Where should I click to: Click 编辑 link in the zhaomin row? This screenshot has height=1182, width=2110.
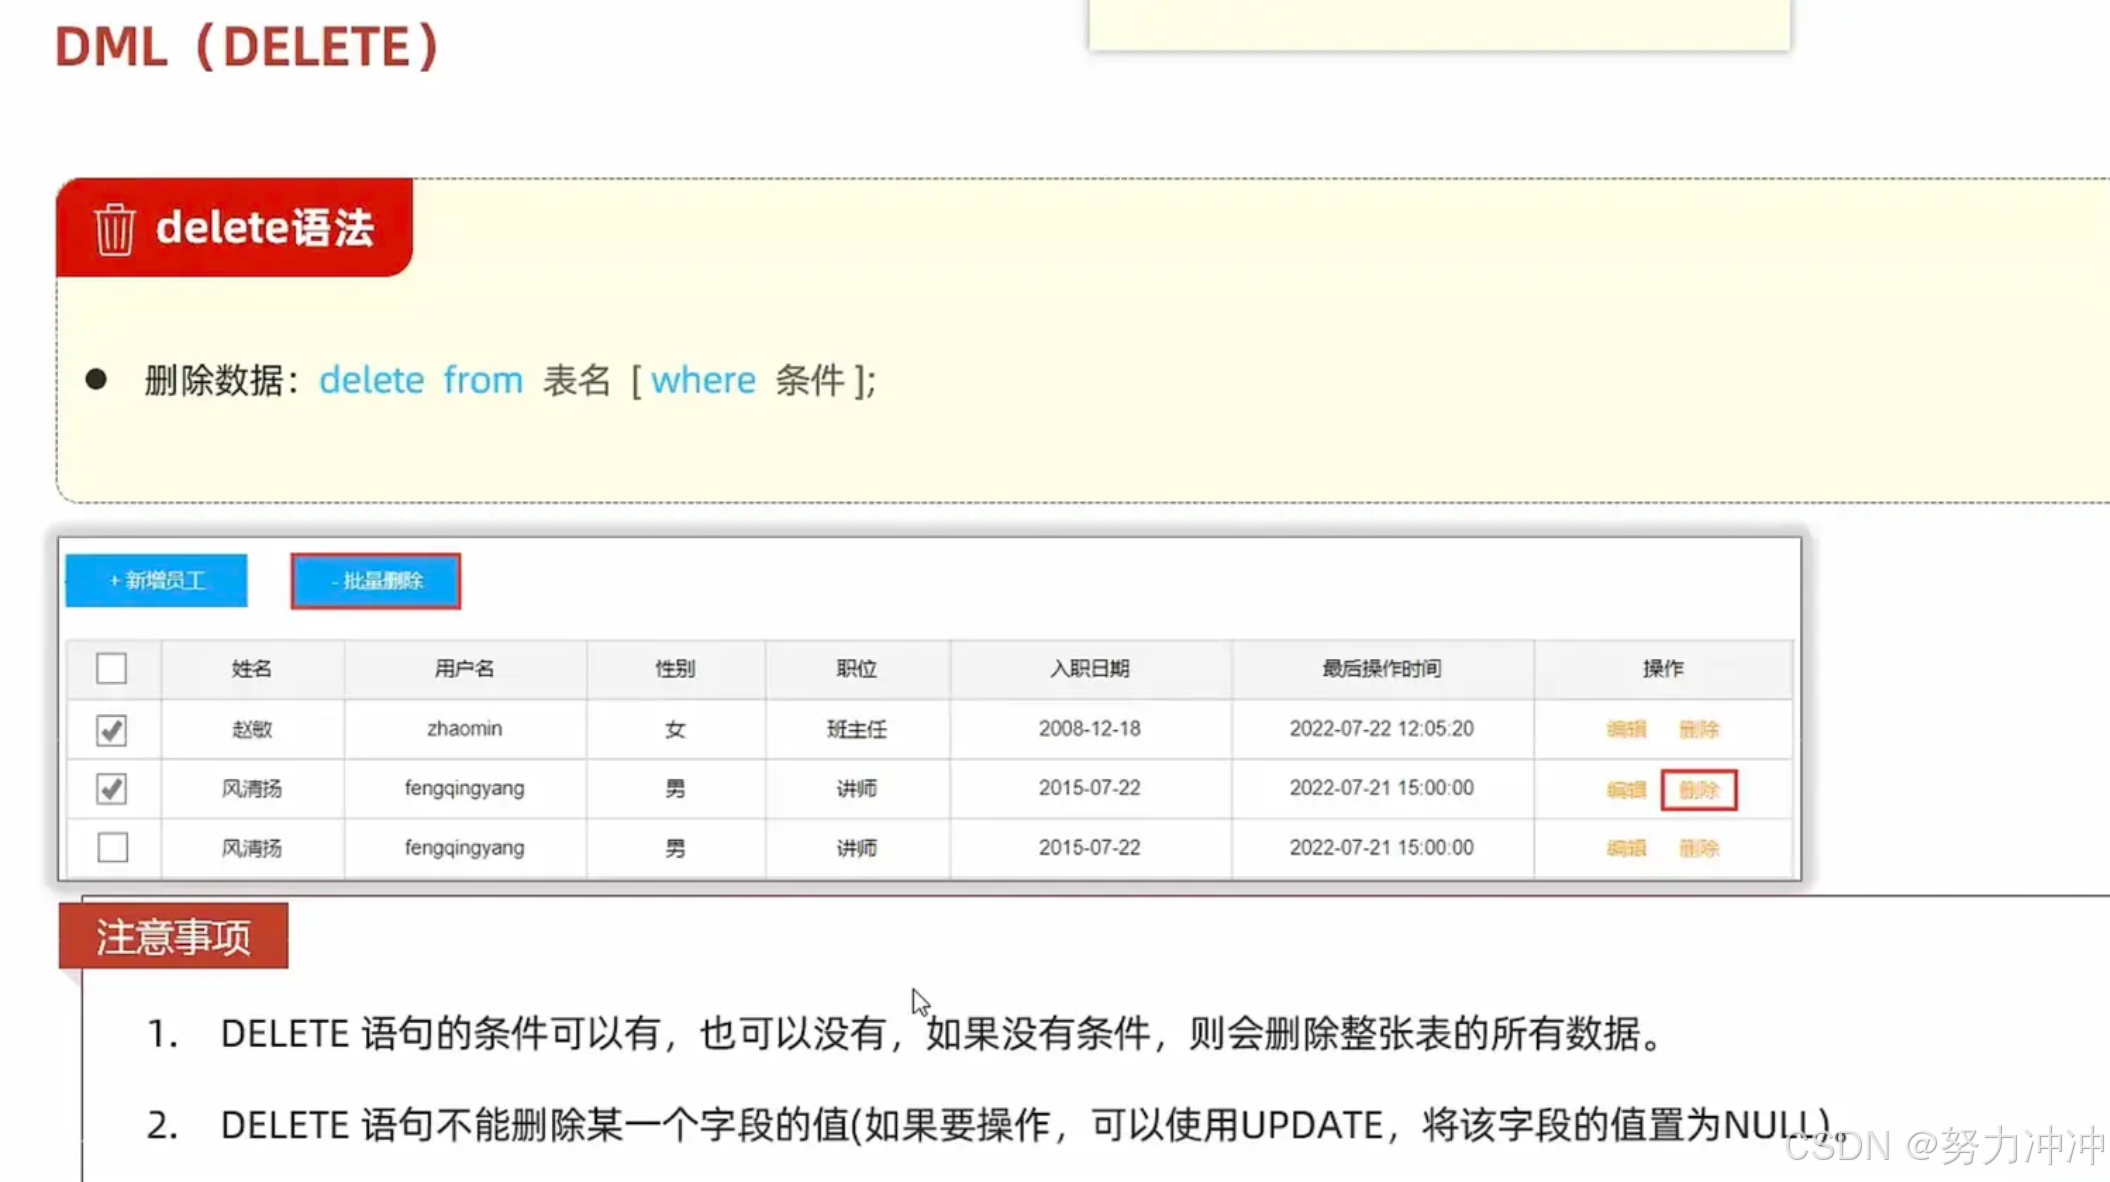(1625, 729)
